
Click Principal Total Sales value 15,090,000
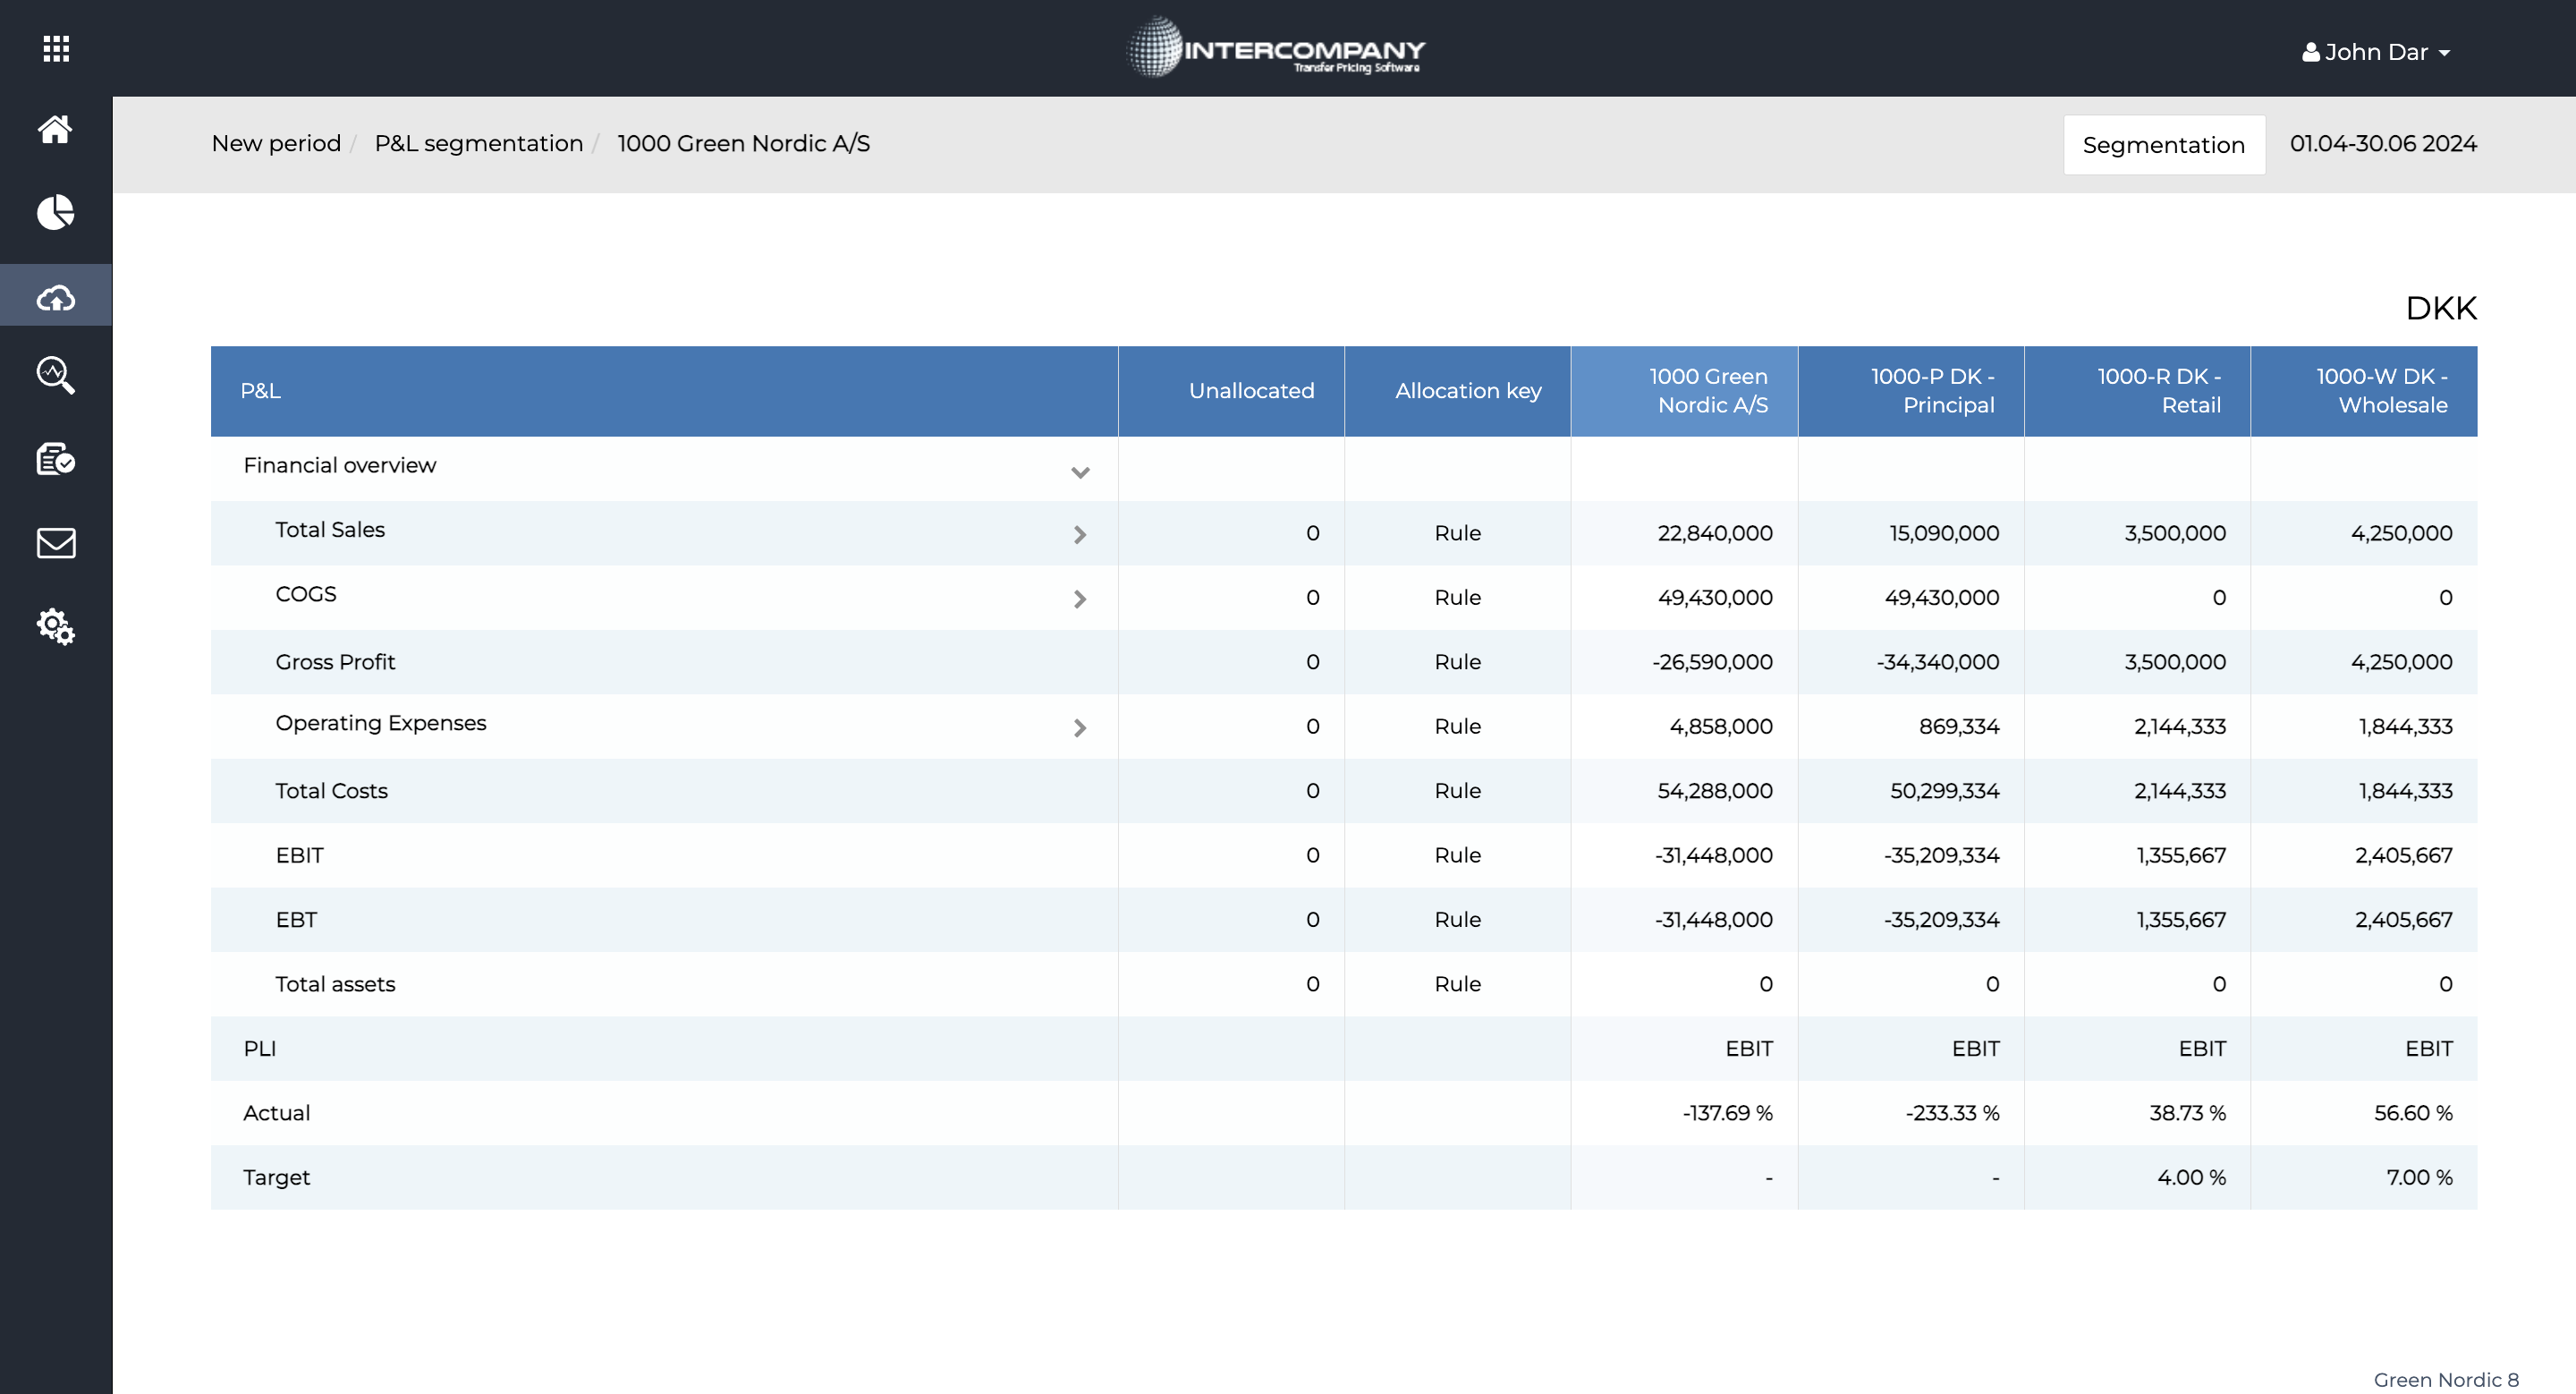[1944, 533]
